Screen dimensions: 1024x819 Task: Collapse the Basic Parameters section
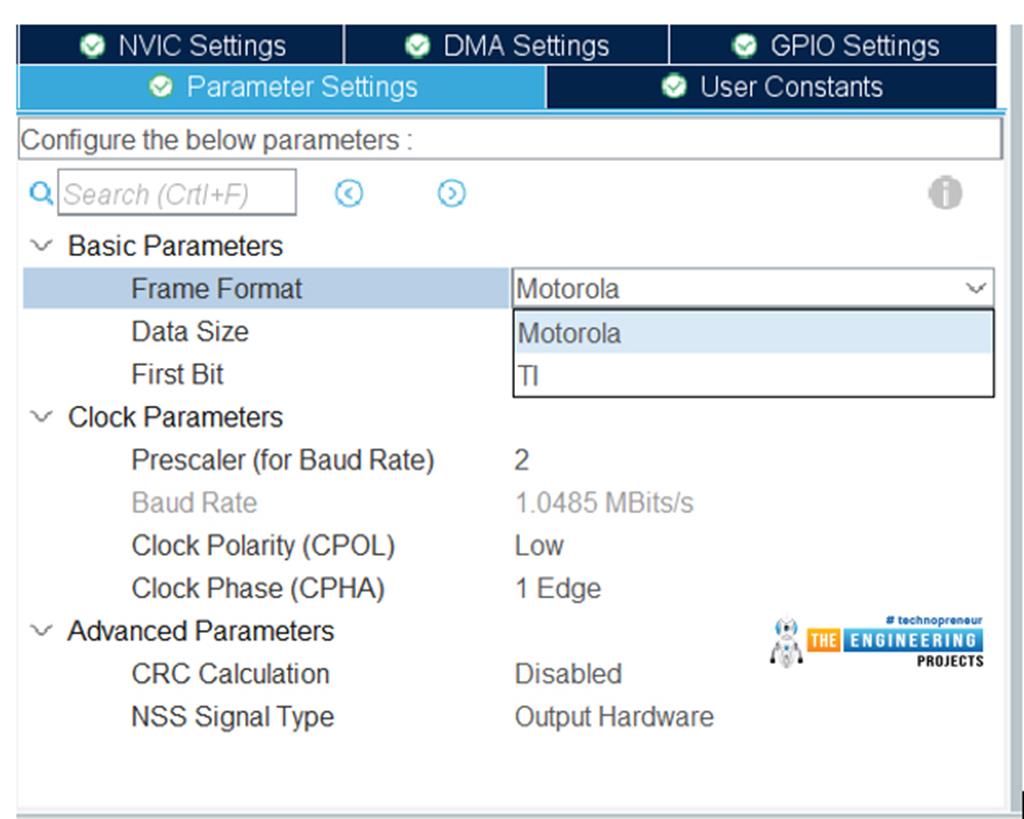pyautogui.click(x=40, y=245)
